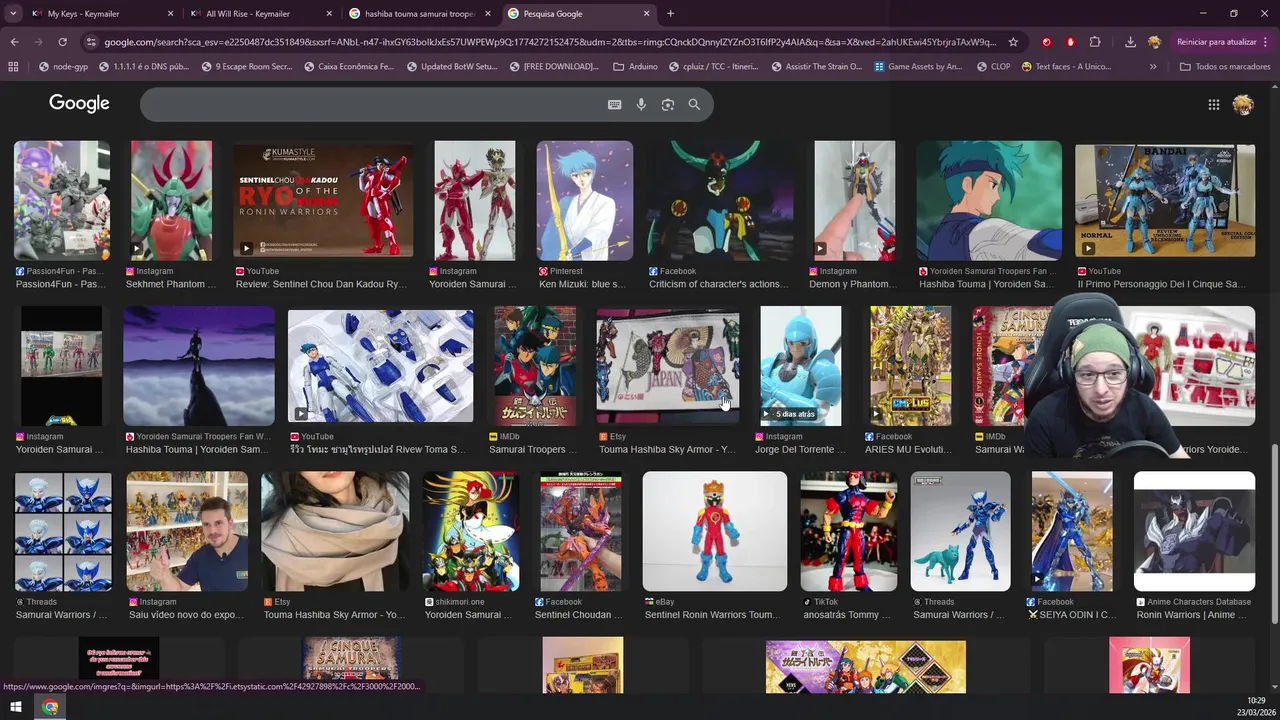Go back to previous page
The width and height of the screenshot is (1280, 720).
point(14,42)
